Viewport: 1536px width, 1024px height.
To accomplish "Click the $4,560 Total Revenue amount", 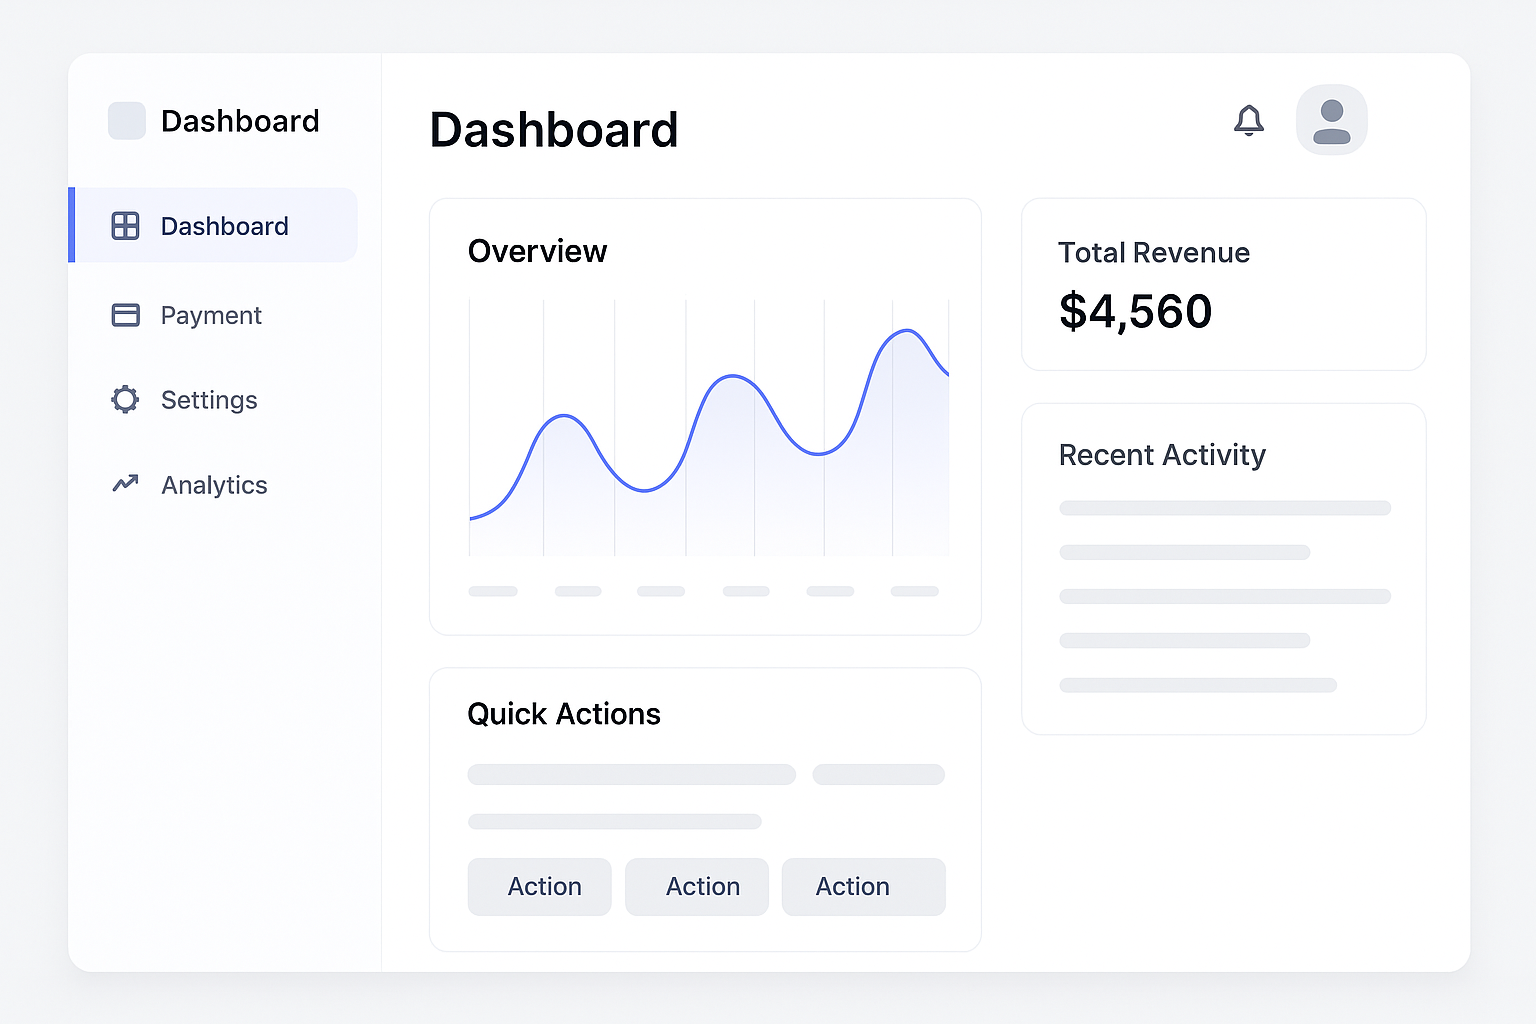I will coord(1135,312).
